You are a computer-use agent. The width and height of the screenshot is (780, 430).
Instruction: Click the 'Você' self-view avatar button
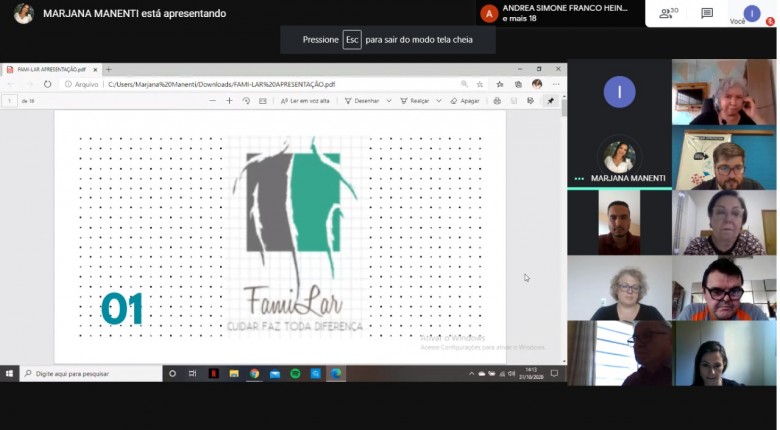[751, 13]
